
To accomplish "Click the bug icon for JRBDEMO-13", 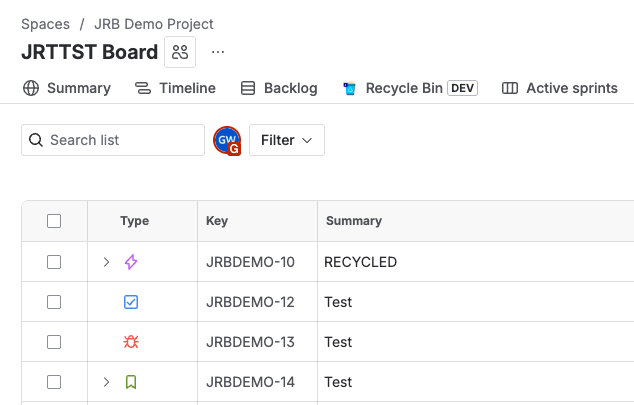I will coord(131,342).
